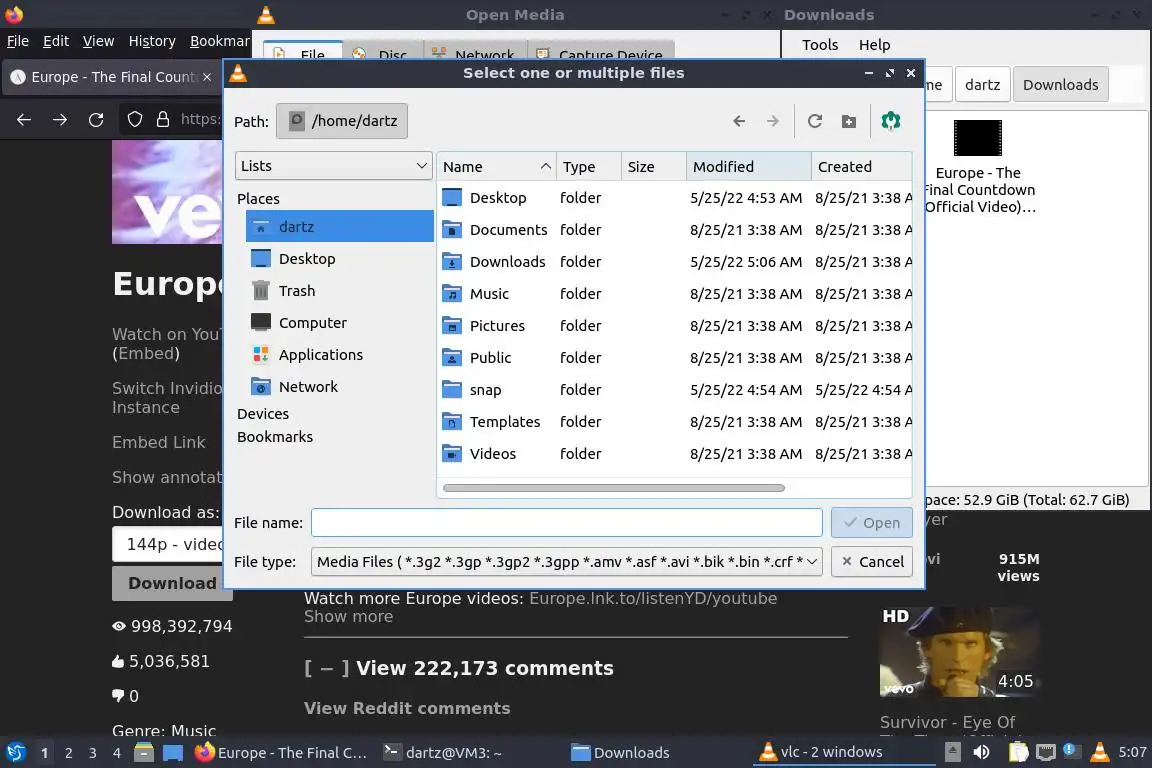Open the Europe.lnk.to/listenYD/youtube link

click(652, 598)
